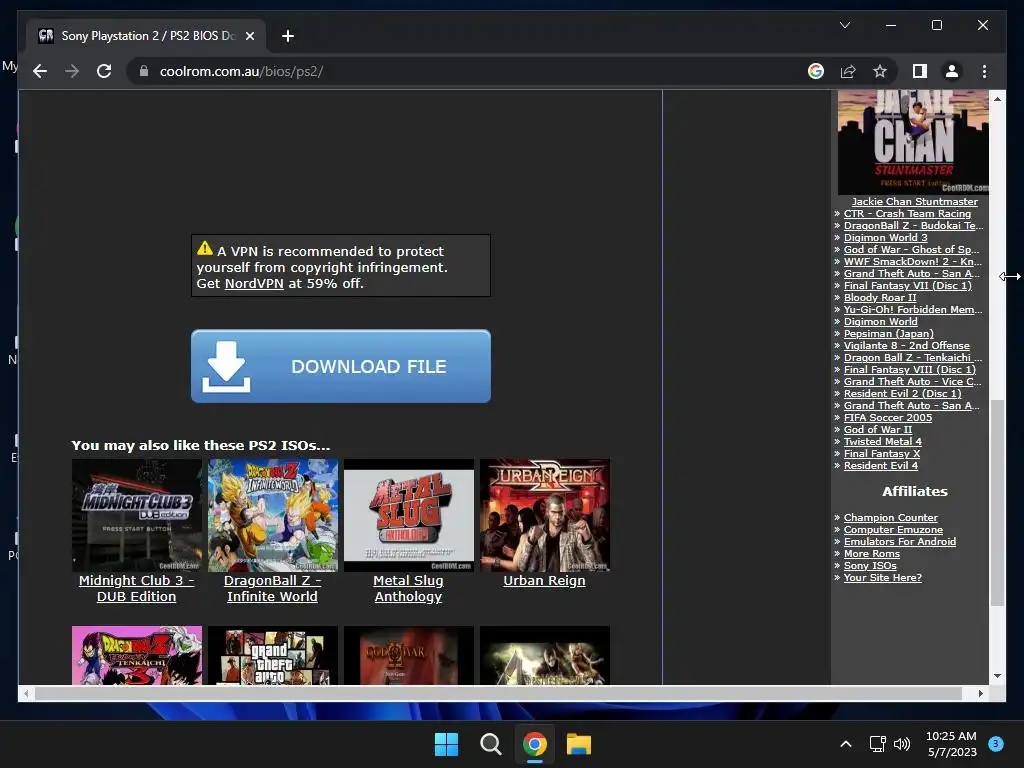1024x768 pixels.
Task: Click the vertical scrollbar down arrow
Action: pos(997,677)
